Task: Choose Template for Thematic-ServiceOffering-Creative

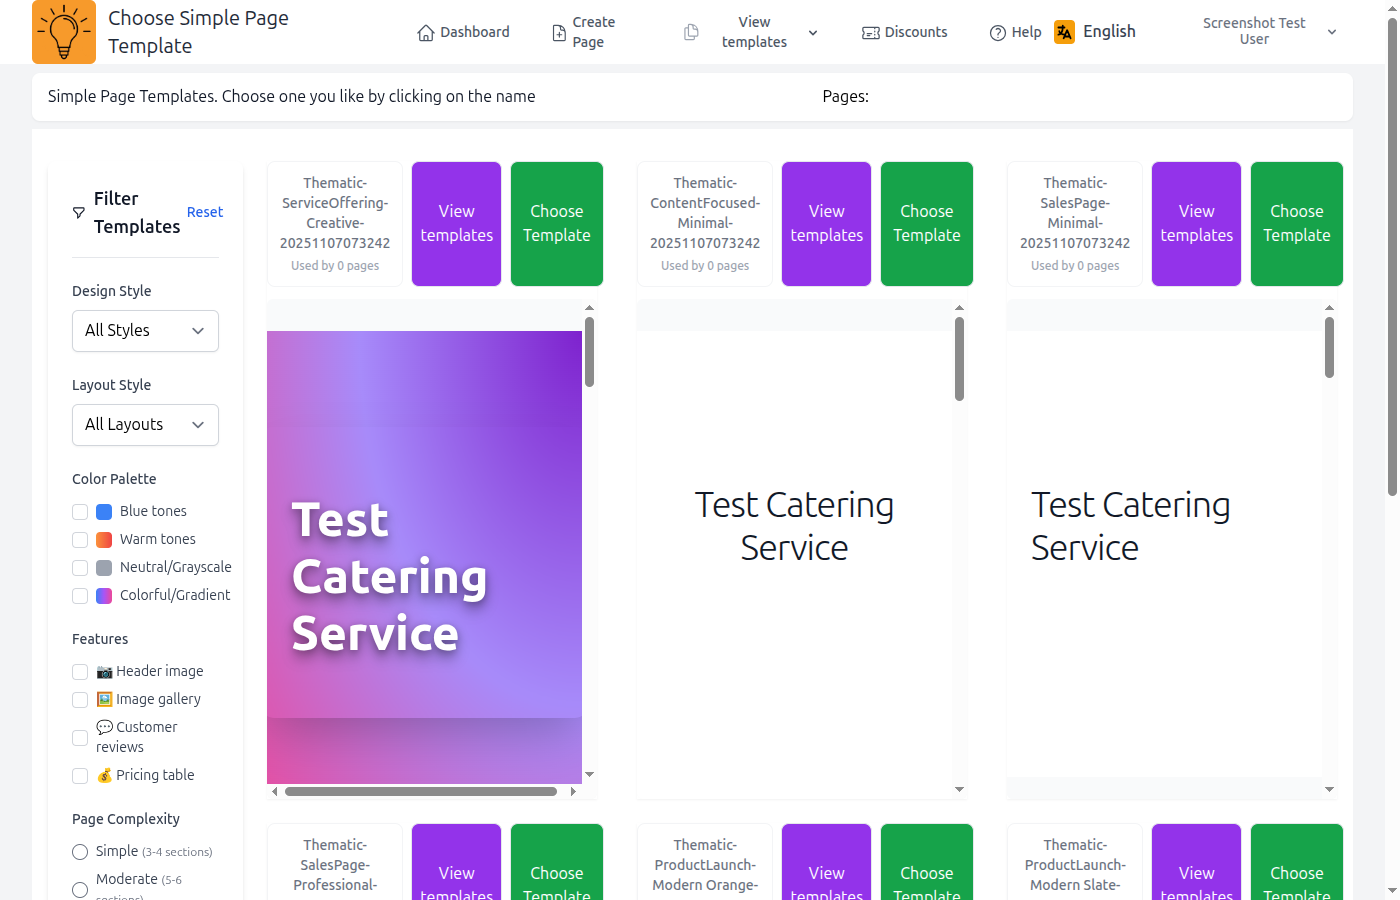Action: (557, 224)
